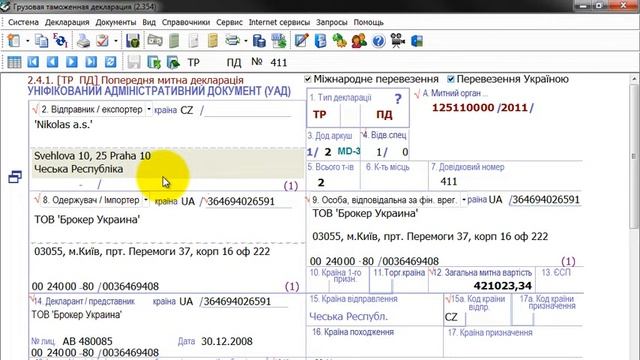Toggle the Перевезення Україною checkbox
The image size is (640, 360).
tap(451, 79)
